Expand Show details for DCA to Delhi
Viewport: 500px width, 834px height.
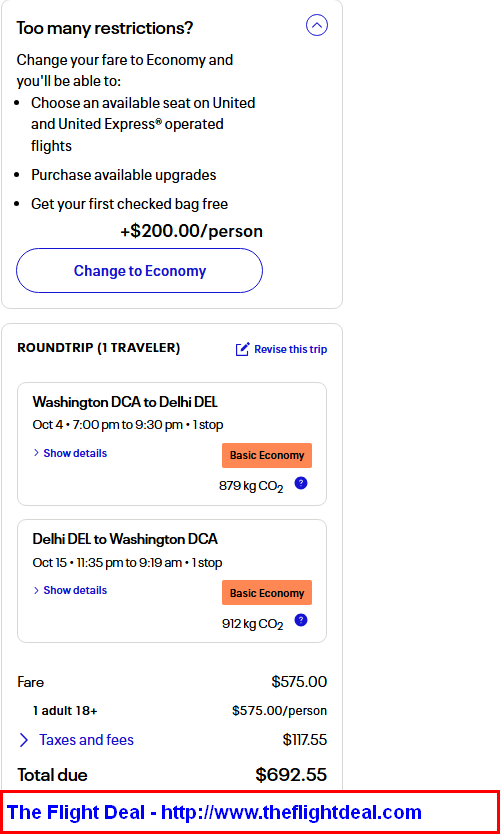[x=75, y=453]
